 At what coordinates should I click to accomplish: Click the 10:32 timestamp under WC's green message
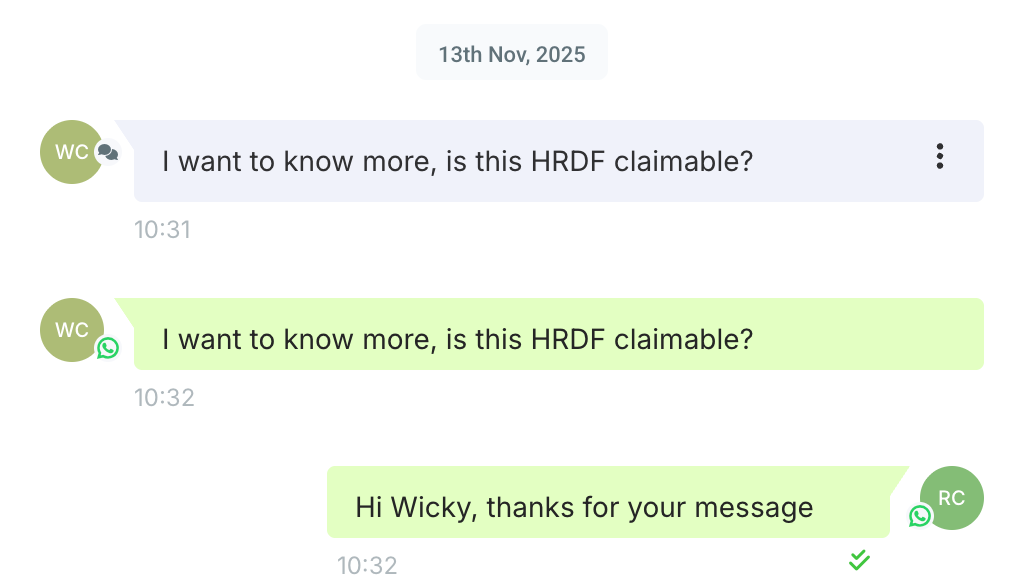pos(164,398)
